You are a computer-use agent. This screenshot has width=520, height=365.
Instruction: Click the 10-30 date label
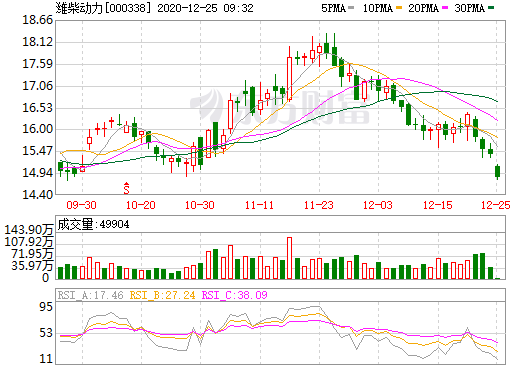point(200,205)
